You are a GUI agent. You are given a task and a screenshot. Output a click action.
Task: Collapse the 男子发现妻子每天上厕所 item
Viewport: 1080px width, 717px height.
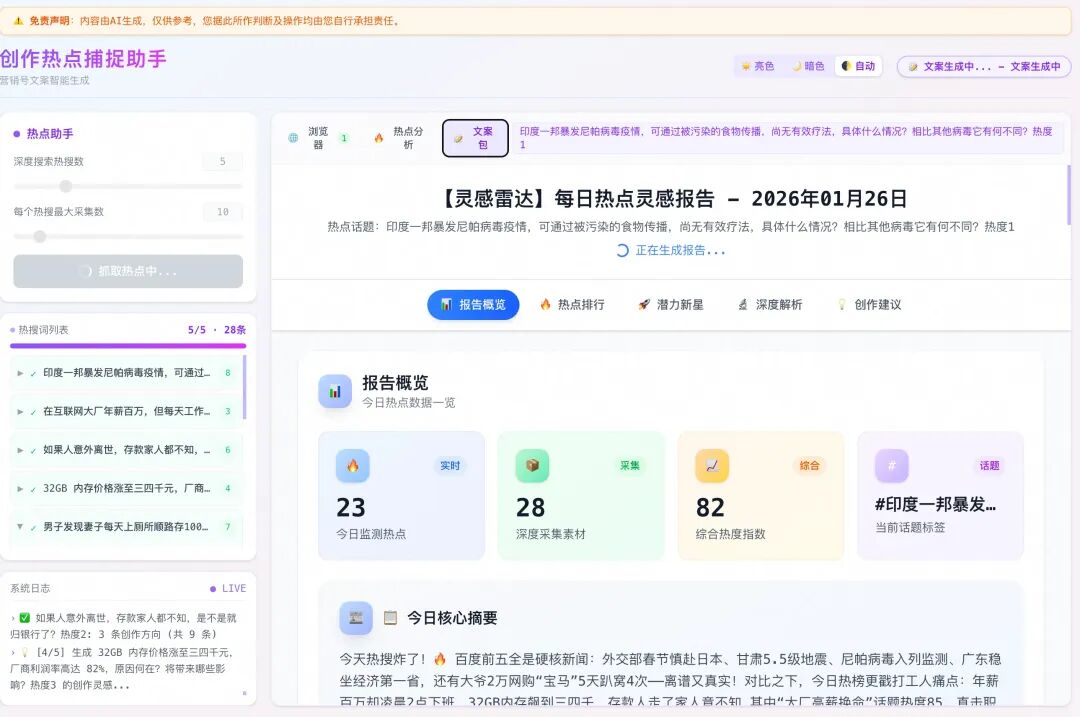(x=20, y=524)
